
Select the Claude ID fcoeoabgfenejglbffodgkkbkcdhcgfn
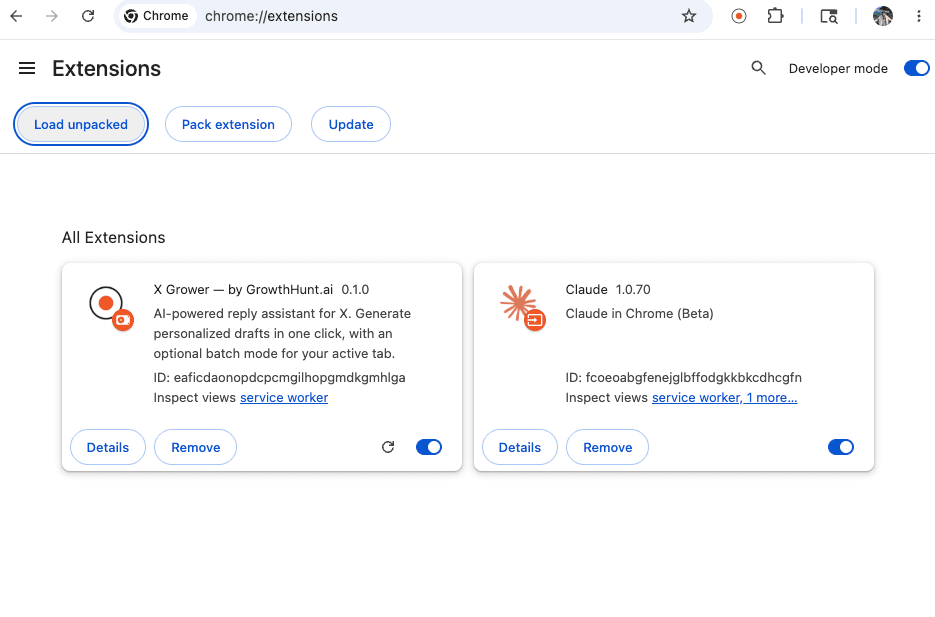[683, 377]
